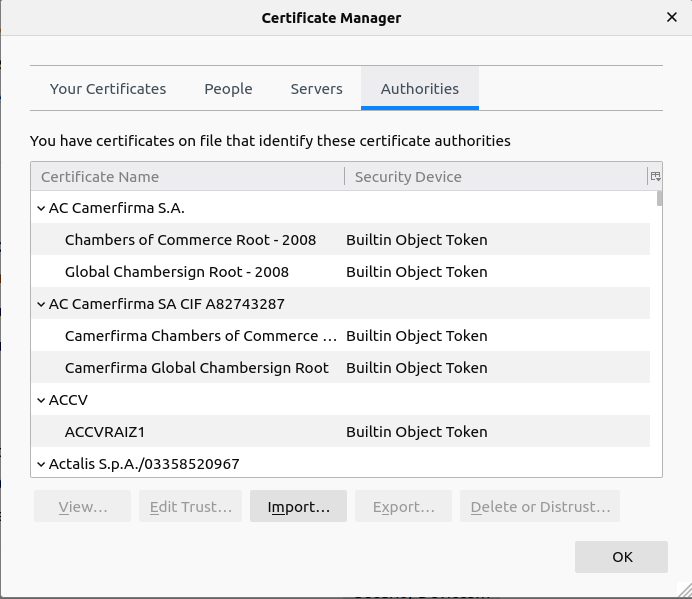
Task: Click the View… button
Action: pyautogui.click(x=83, y=506)
